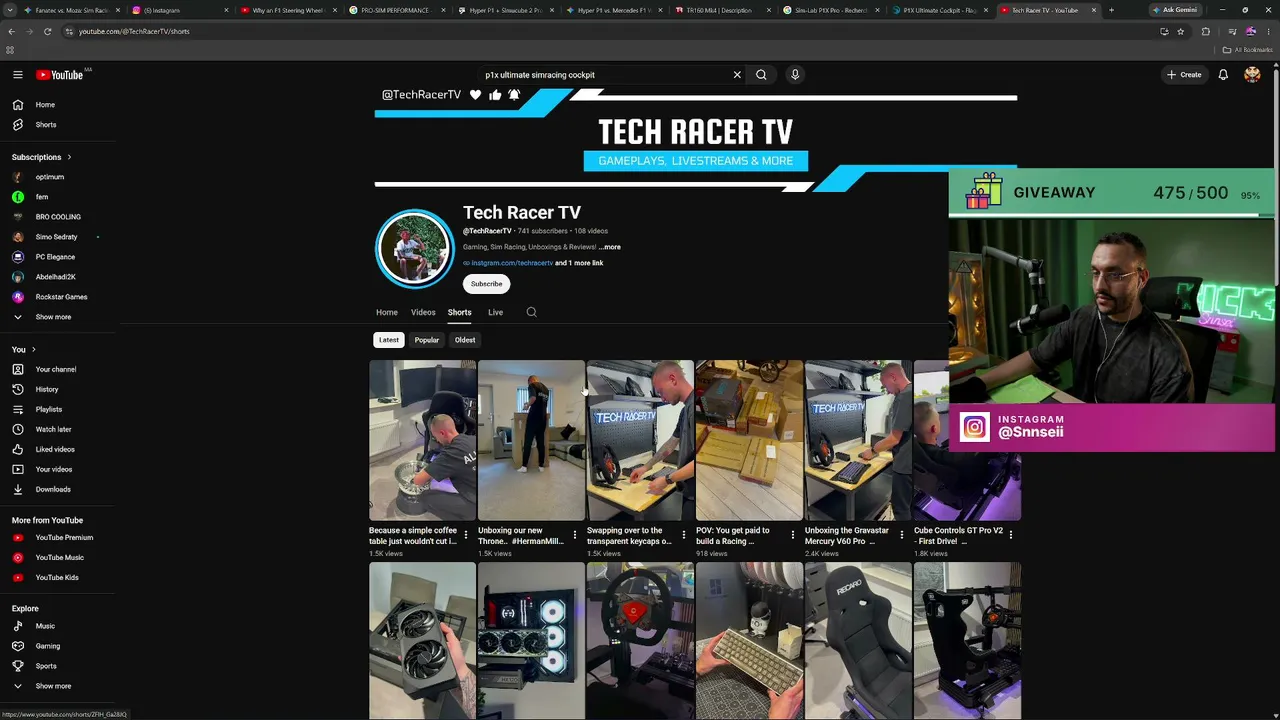Filter shorts by Oldest
1280x720 pixels.
[465, 340]
